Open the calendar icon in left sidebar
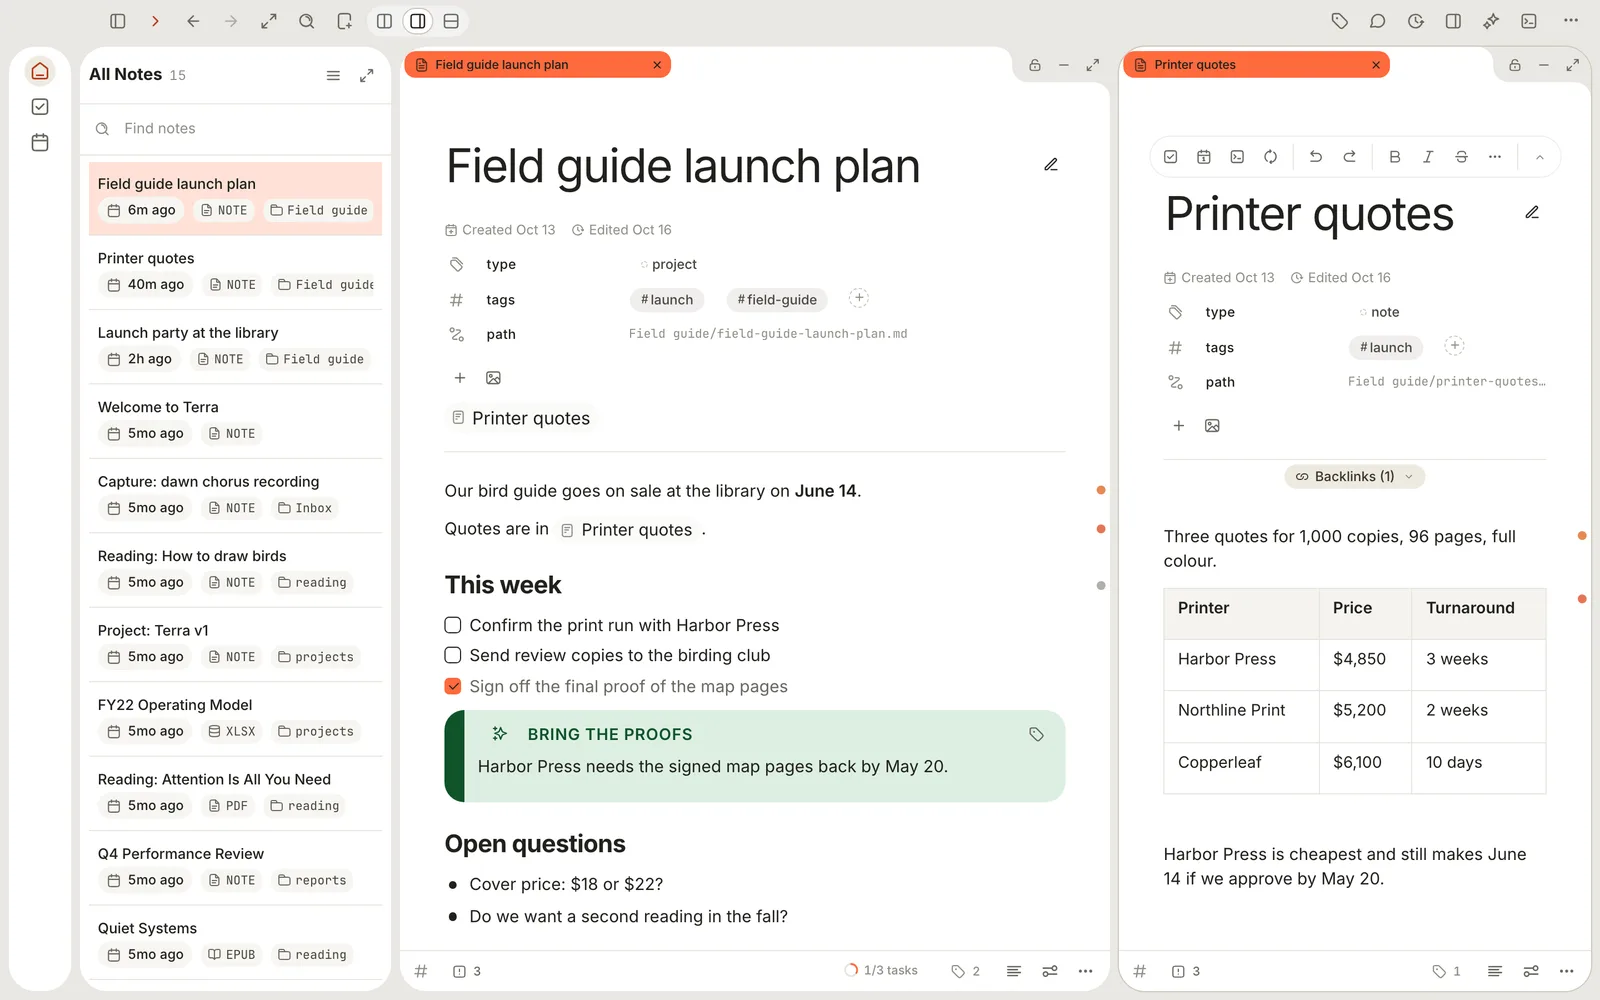The image size is (1600, 1000). point(40,142)
